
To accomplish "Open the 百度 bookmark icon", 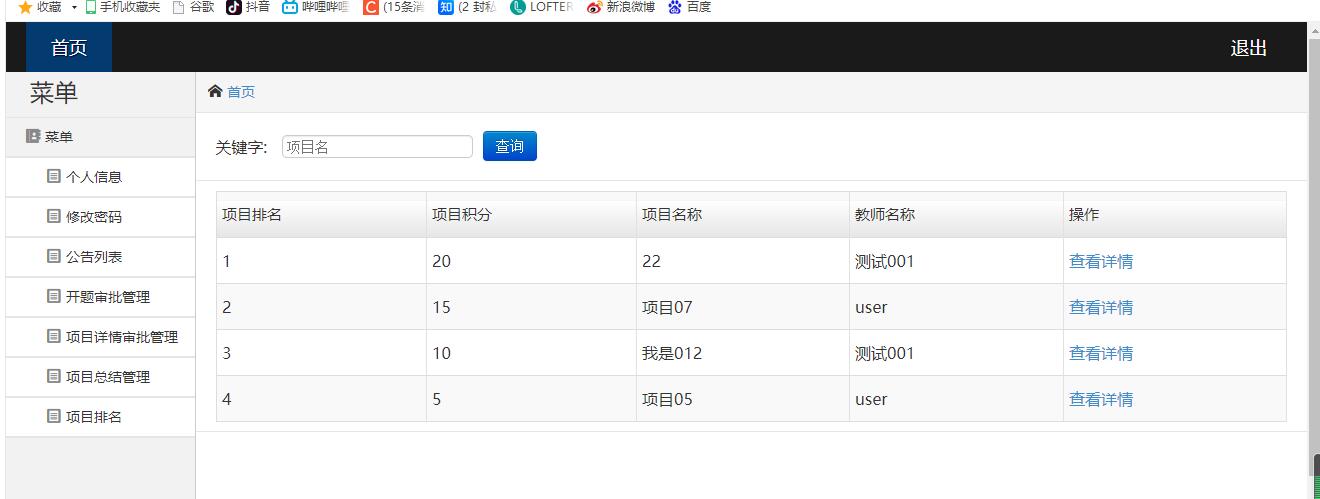I will (x=675, y=7).
